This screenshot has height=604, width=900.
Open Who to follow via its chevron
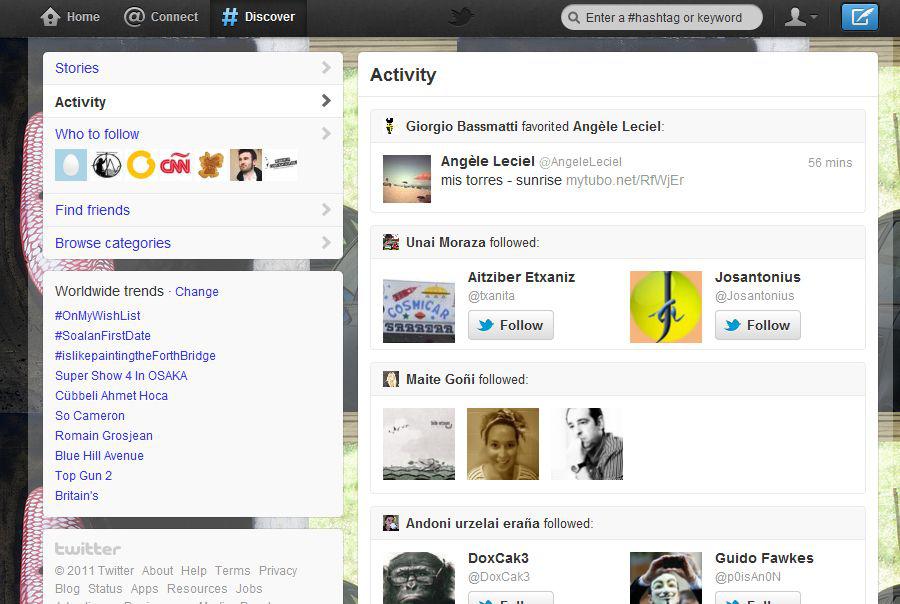pyautogui.click(x=326, y=134)
